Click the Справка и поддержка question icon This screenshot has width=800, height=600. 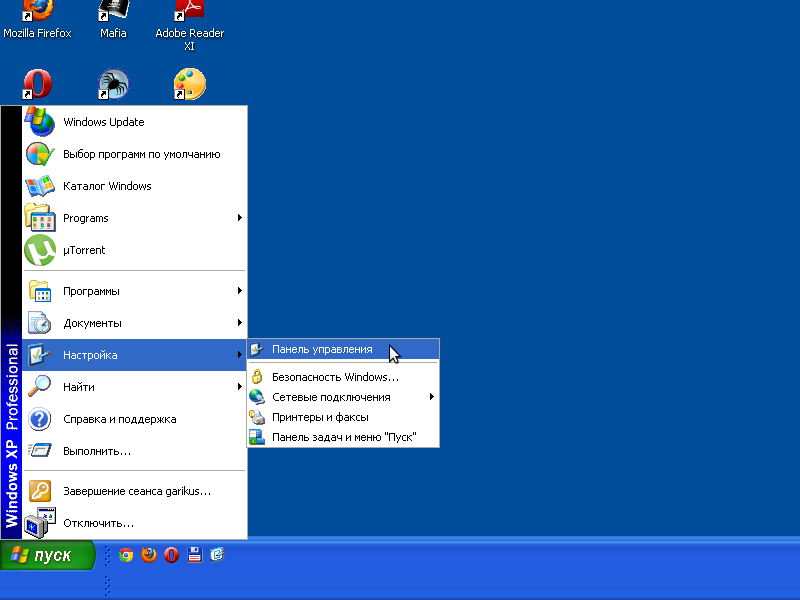pos(40,419)
